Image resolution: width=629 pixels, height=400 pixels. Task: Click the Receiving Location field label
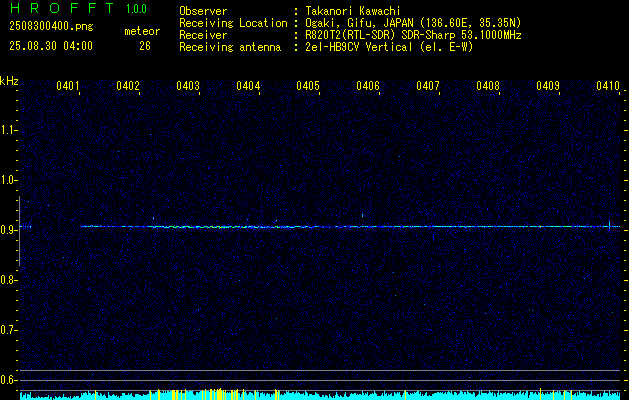(x=233, y=23)
